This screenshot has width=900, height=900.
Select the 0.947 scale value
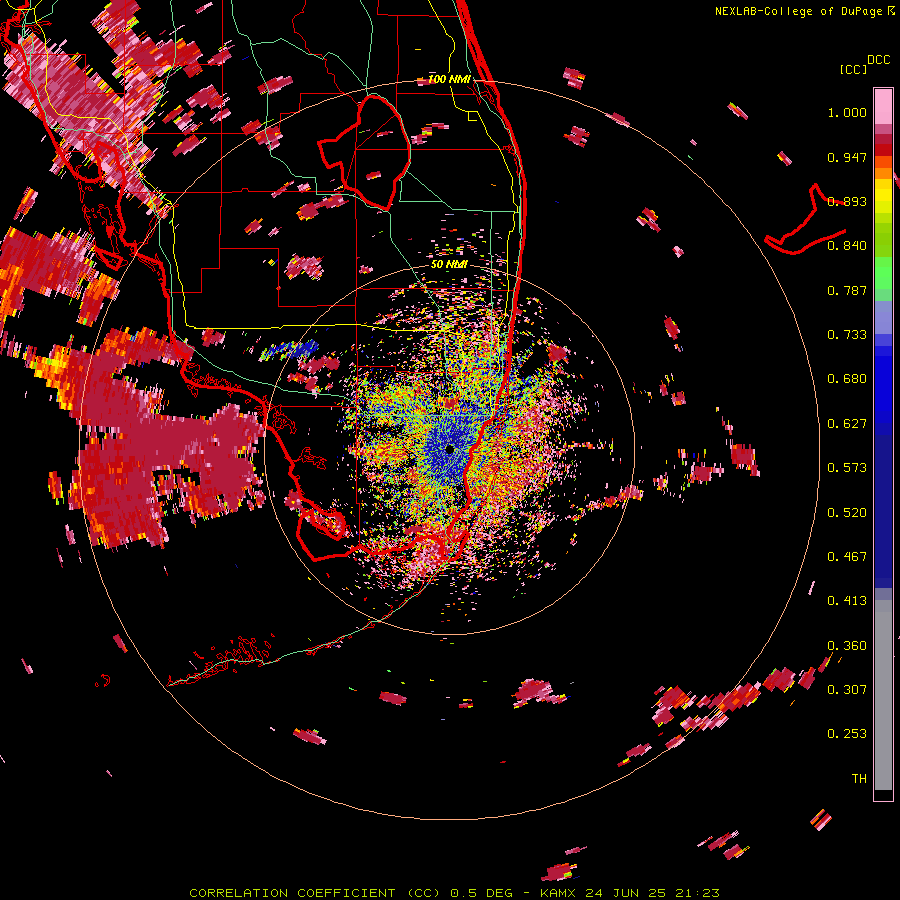pos(847,157)
